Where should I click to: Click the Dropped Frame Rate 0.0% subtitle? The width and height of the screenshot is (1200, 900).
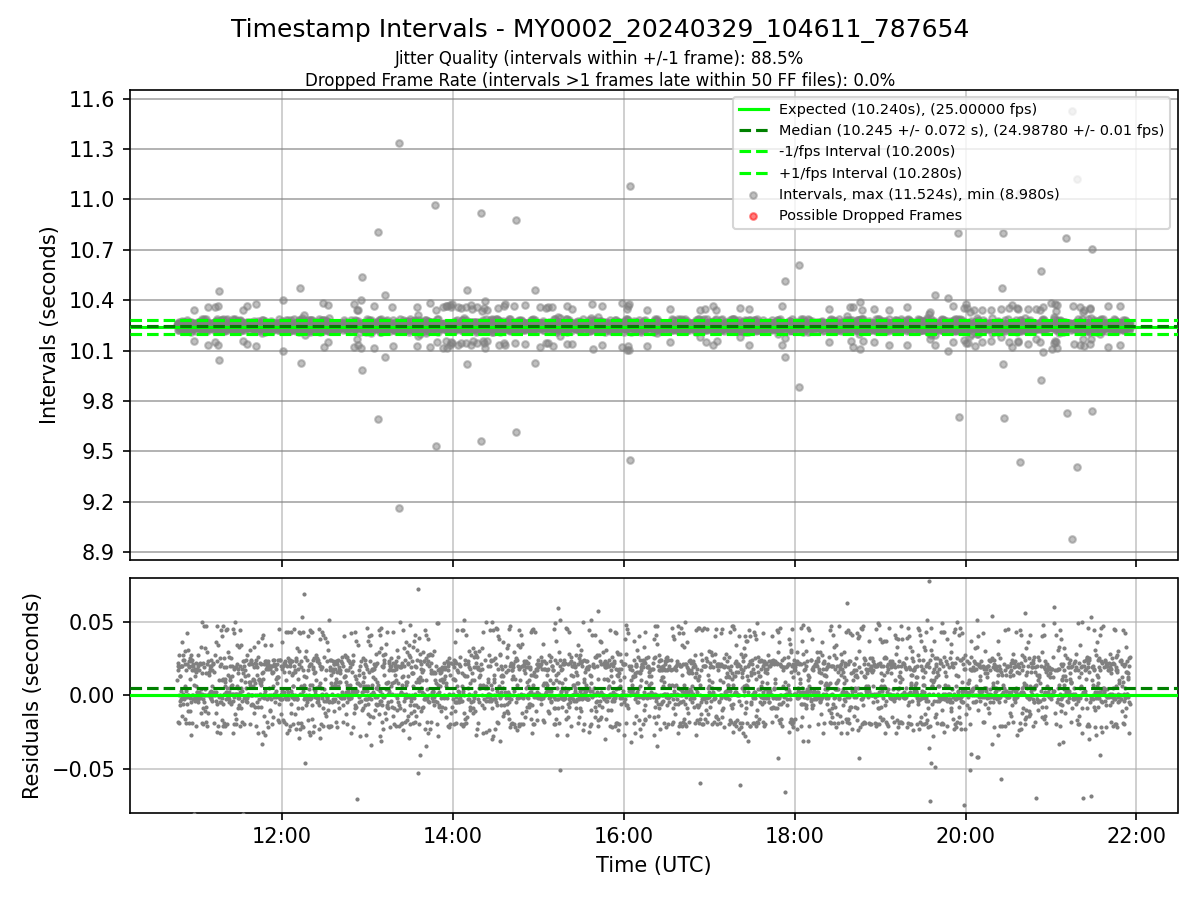(600, 80)
